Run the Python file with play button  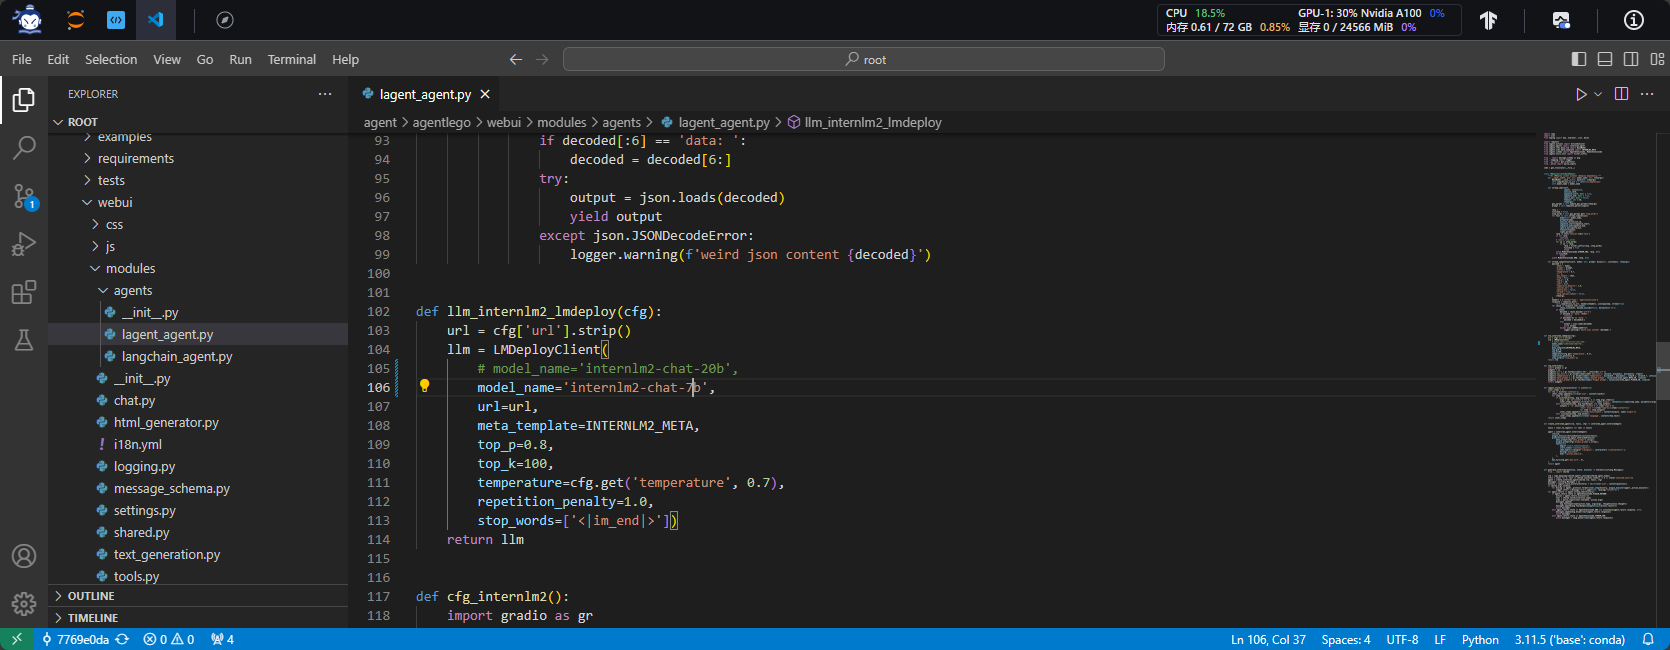1581,94
